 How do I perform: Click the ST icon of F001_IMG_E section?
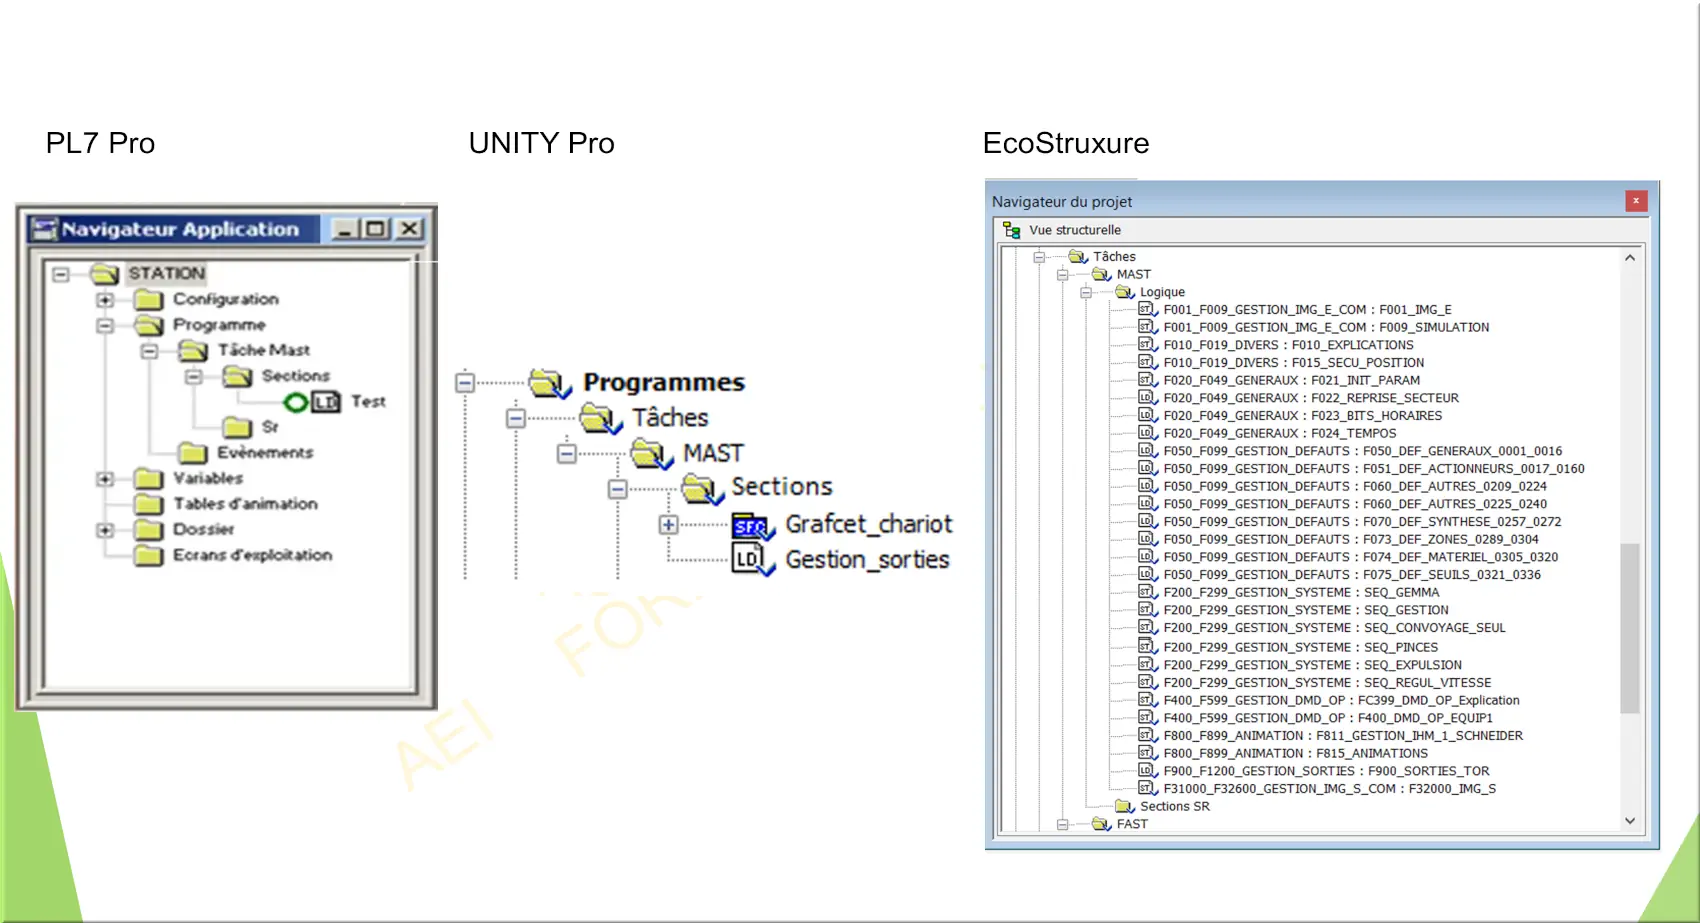(x=1148, y=310)
